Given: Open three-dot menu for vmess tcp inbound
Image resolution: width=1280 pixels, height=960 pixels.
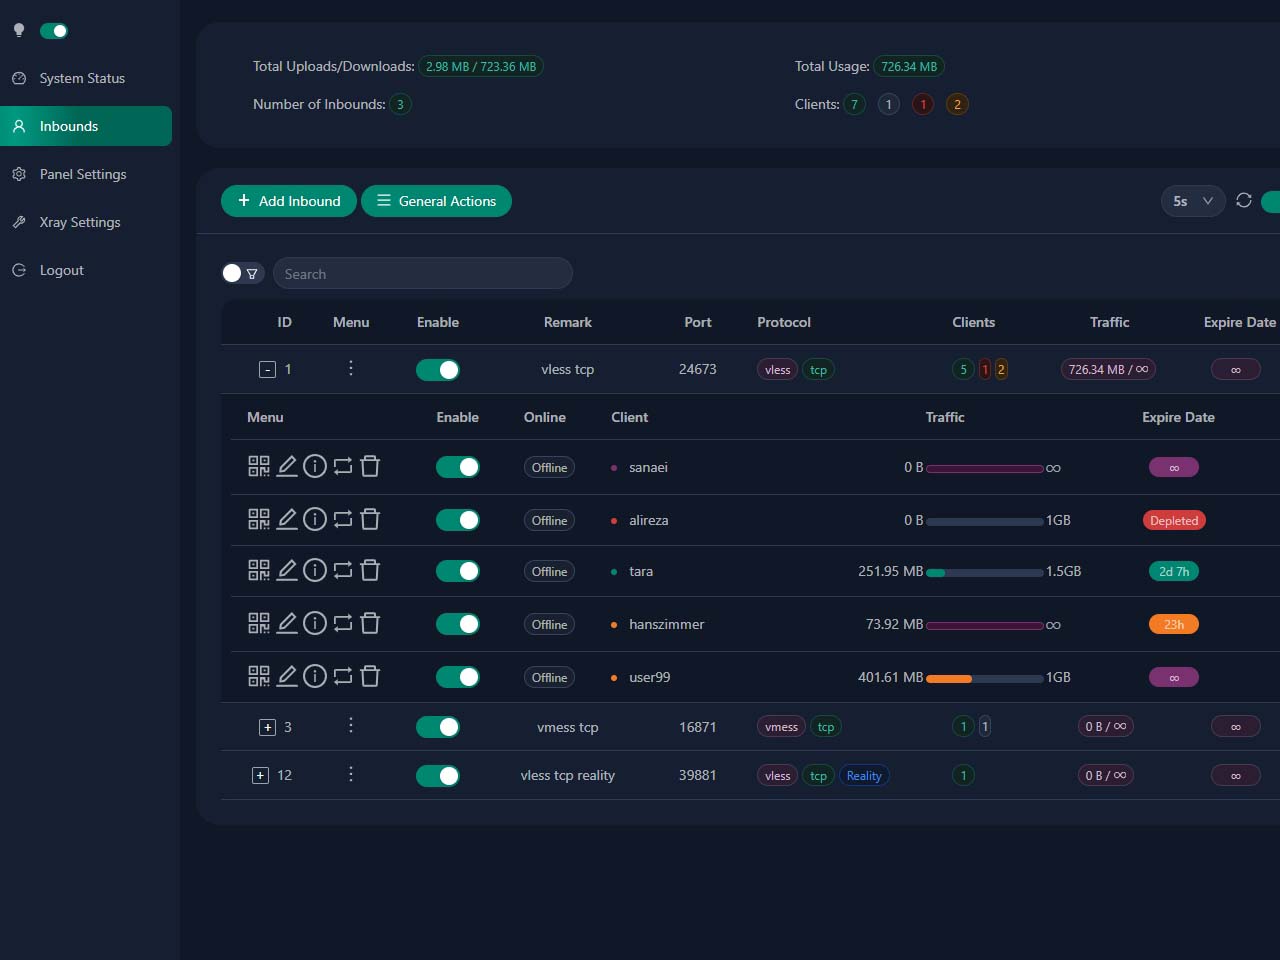Looking at the screenshot, I should coord(351,725).
